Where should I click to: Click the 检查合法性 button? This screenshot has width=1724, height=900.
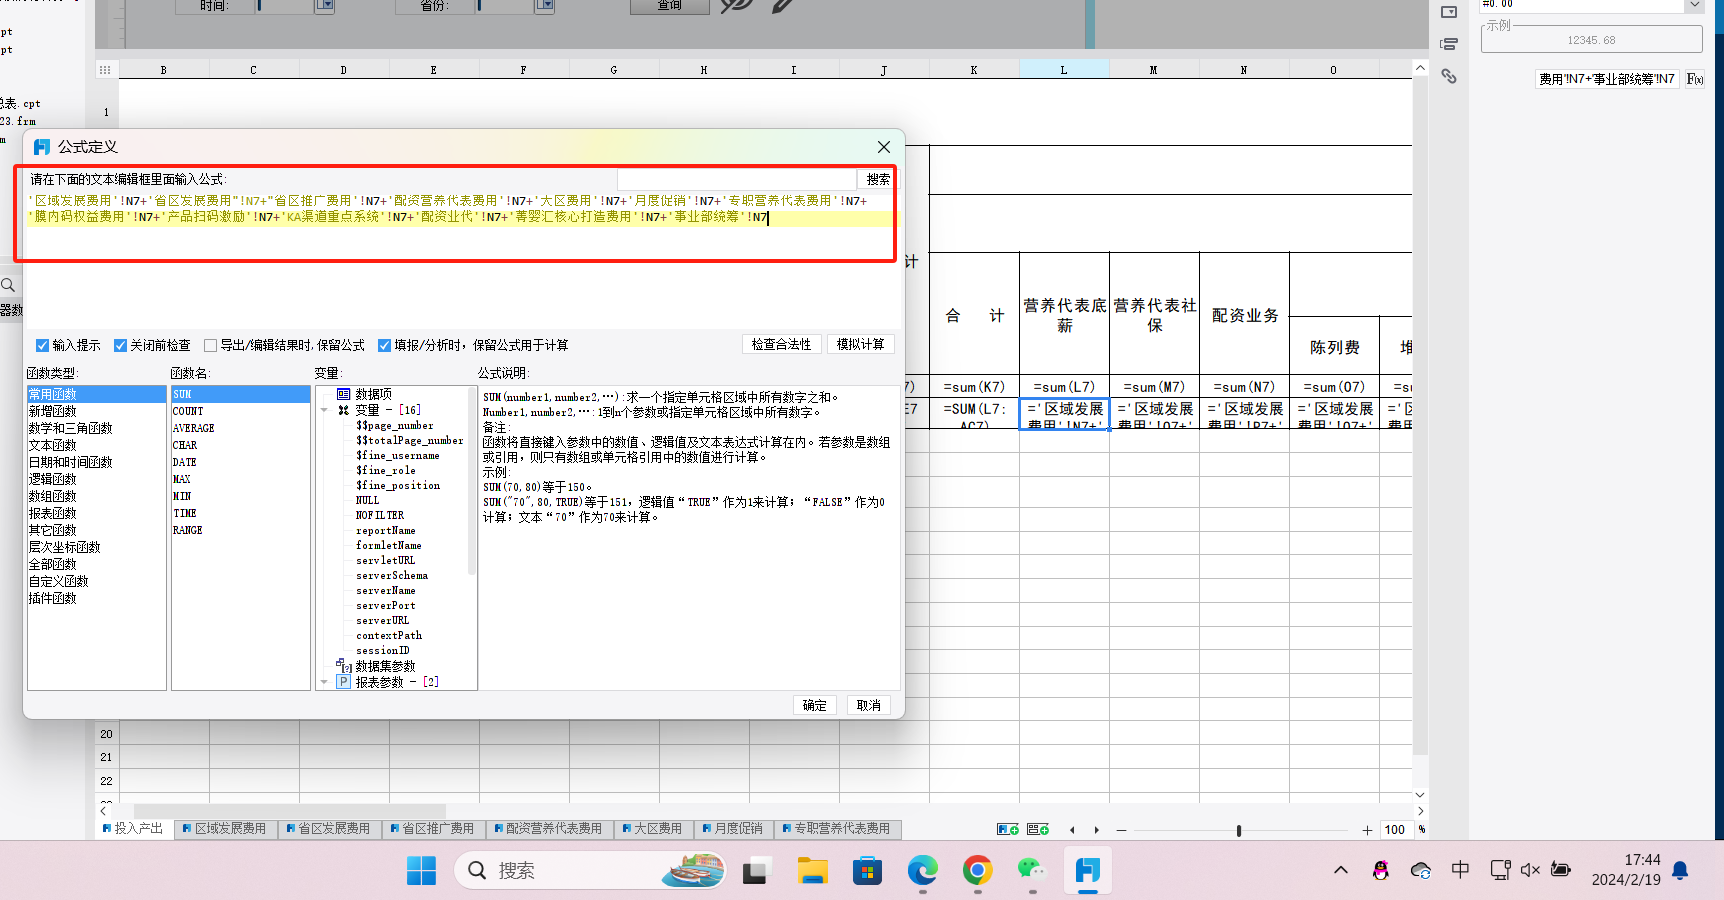(x=781, y=344)
